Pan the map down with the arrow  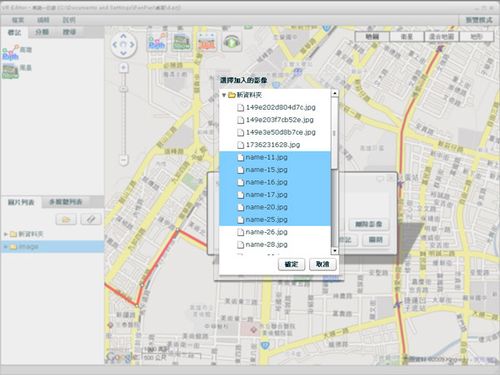[123, 53]
